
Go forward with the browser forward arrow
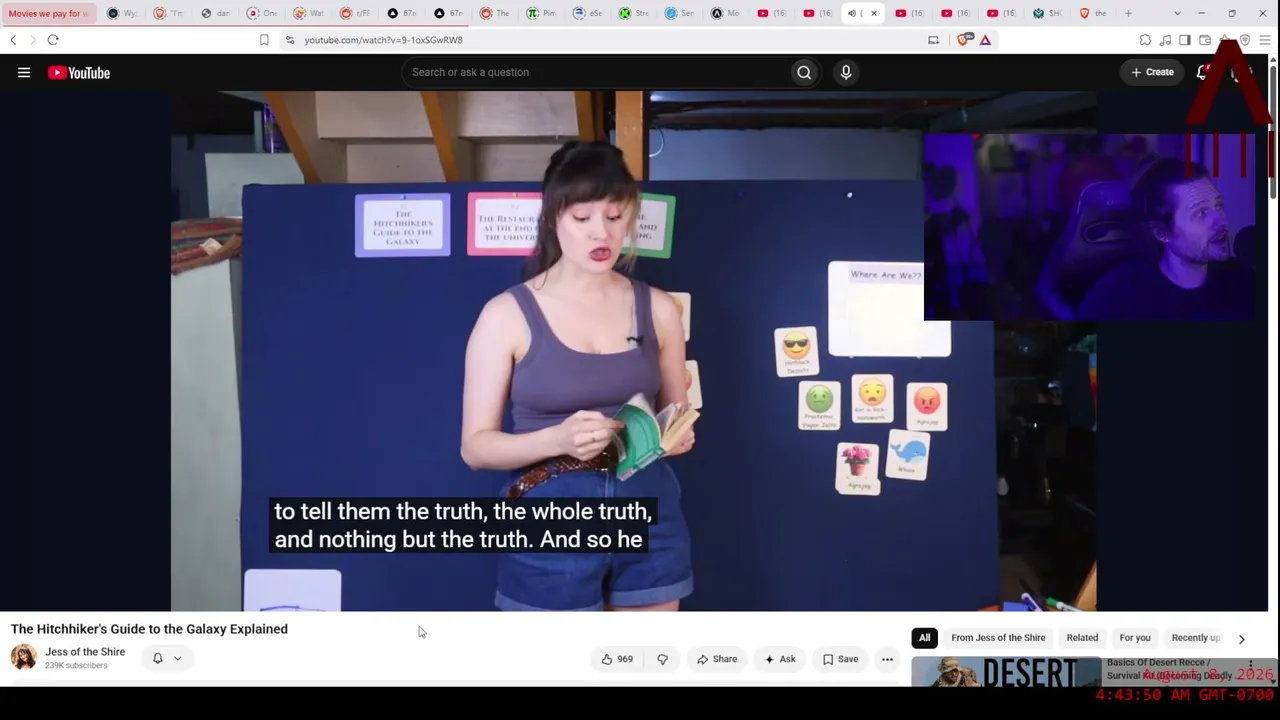click(x=32, y=40)
